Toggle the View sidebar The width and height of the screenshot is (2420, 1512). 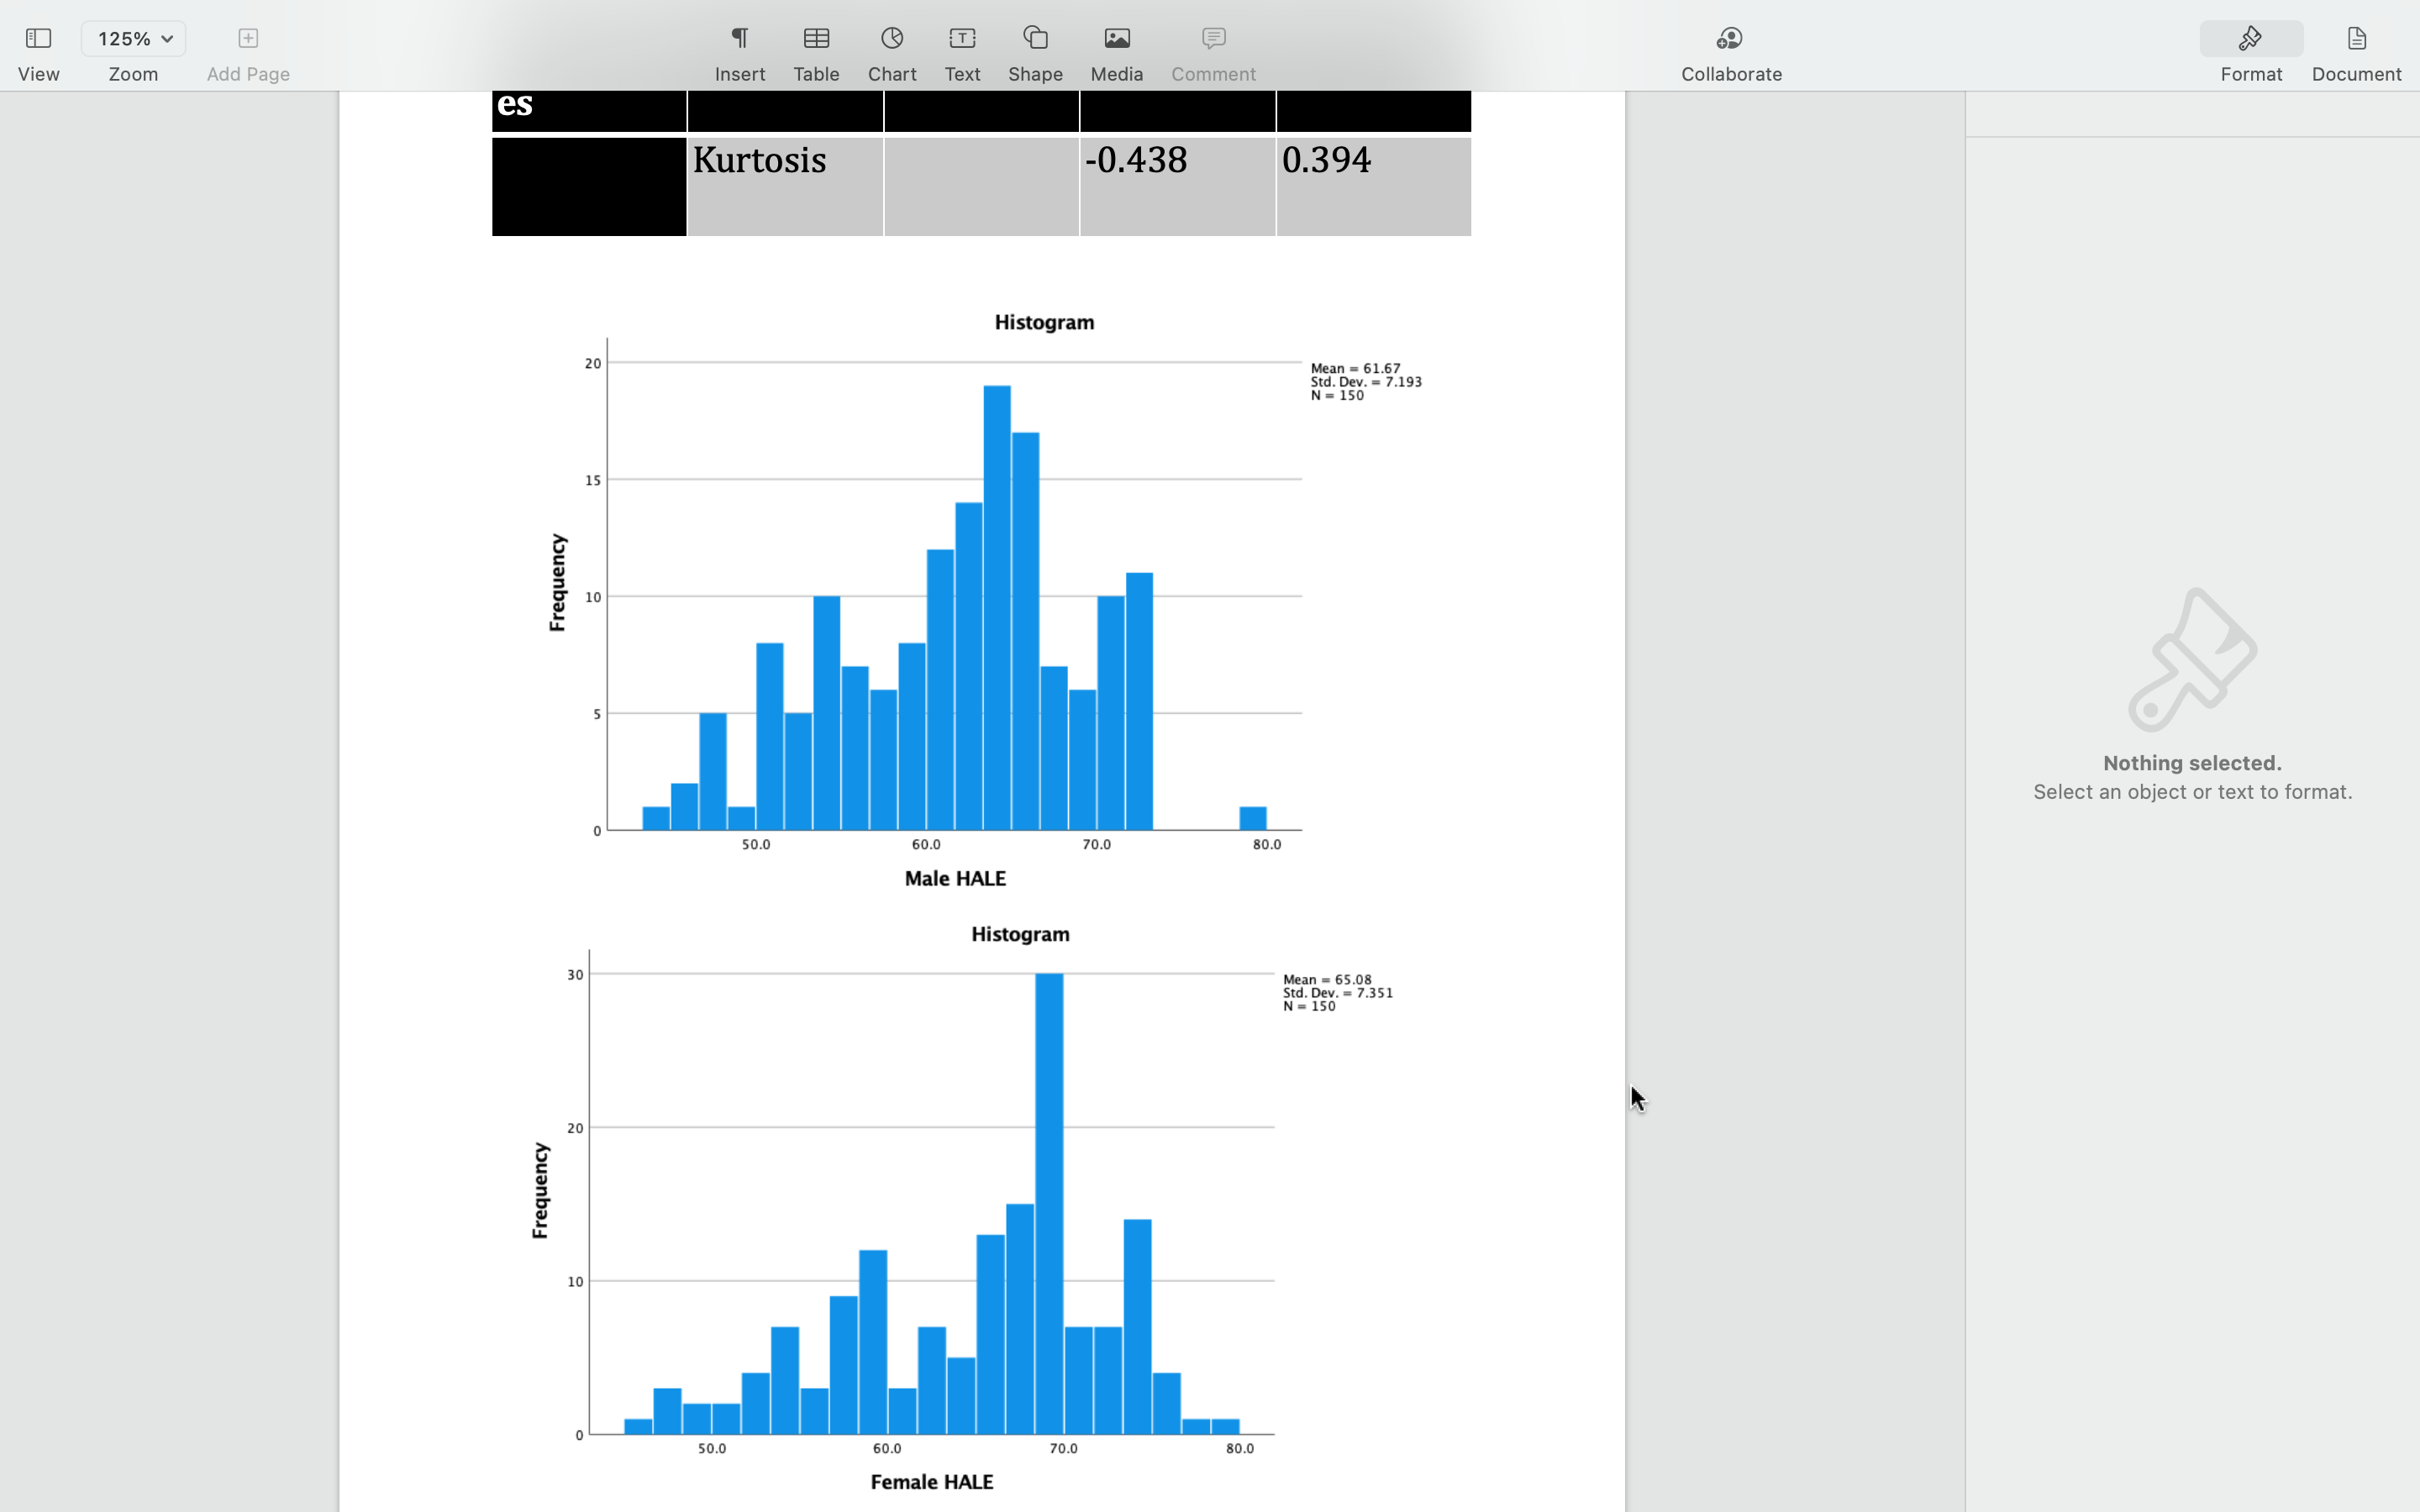[38, 38]
